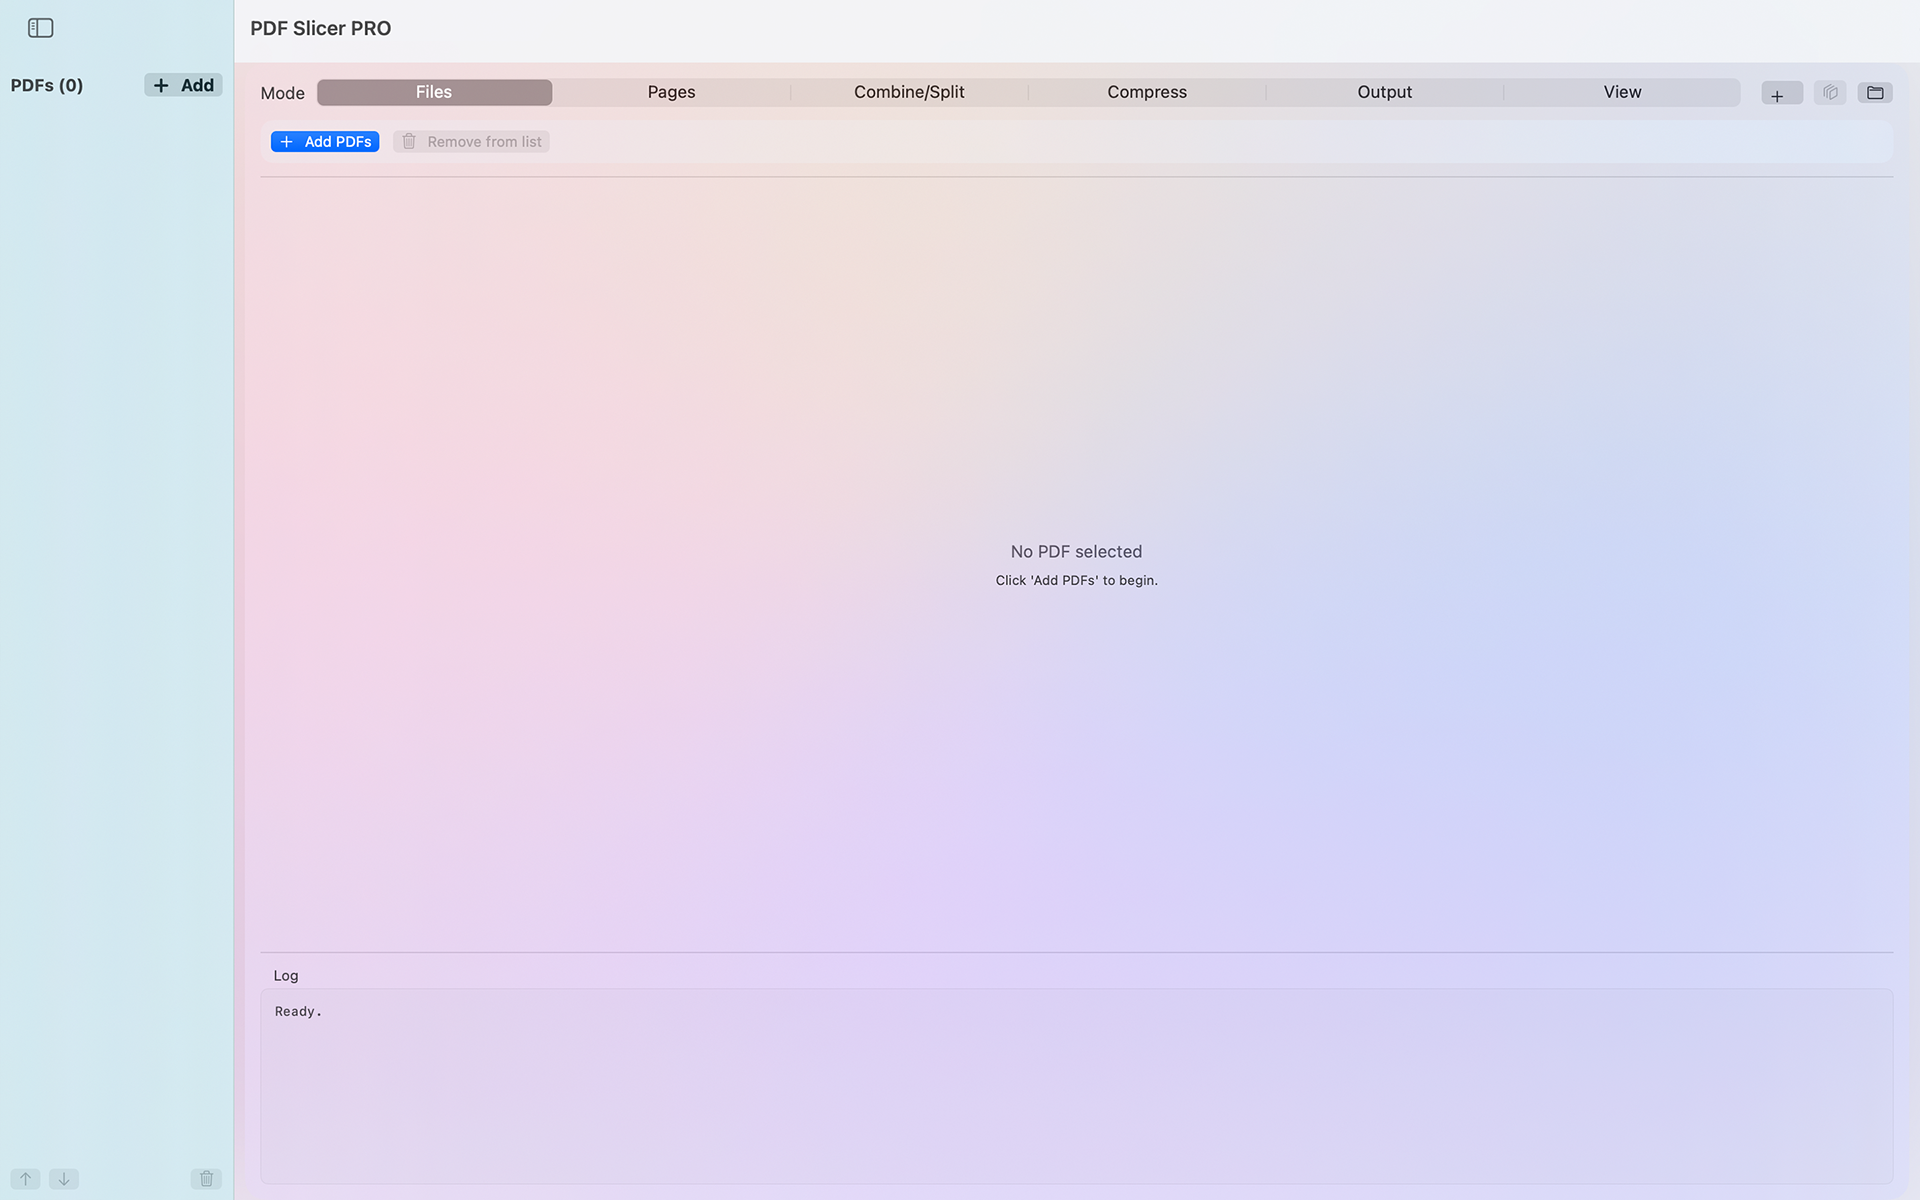Switch to the Pages mode tab
Viewport: 1920px width, 1200px height.
(x=671, y=92)
